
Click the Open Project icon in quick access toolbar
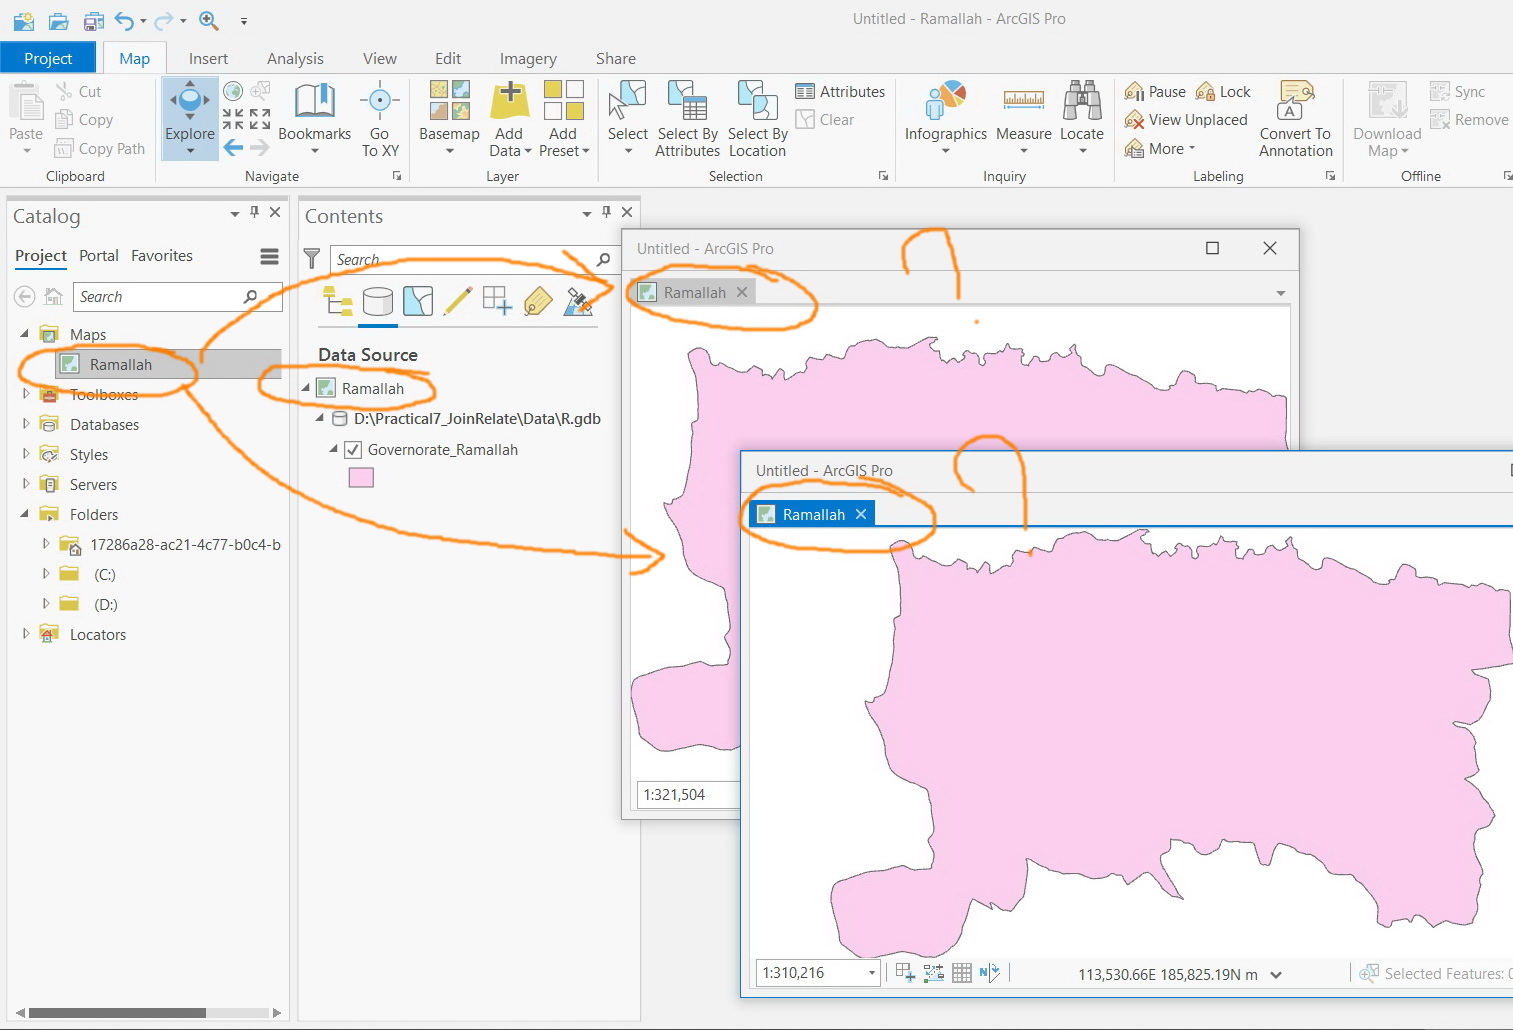[x=59, y=20]
